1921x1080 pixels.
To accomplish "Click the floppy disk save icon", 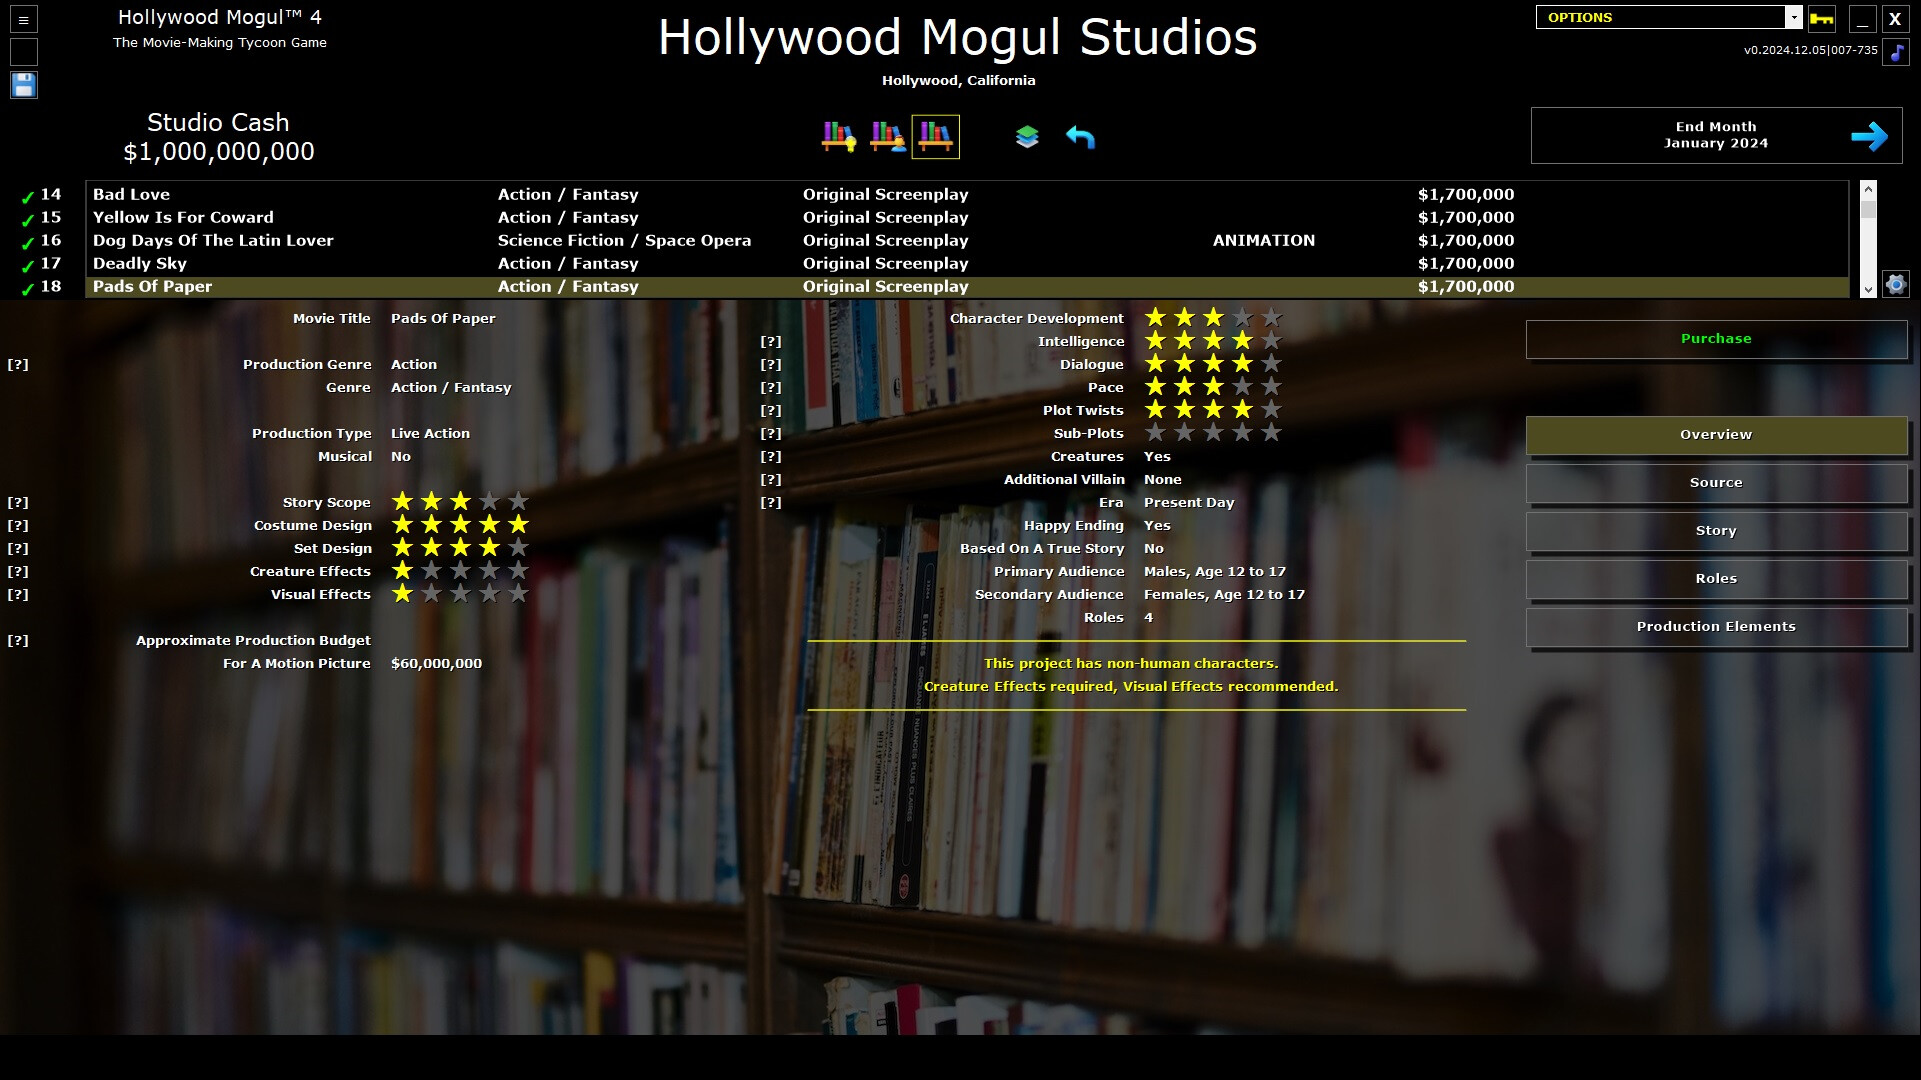I will click(22, 85).
